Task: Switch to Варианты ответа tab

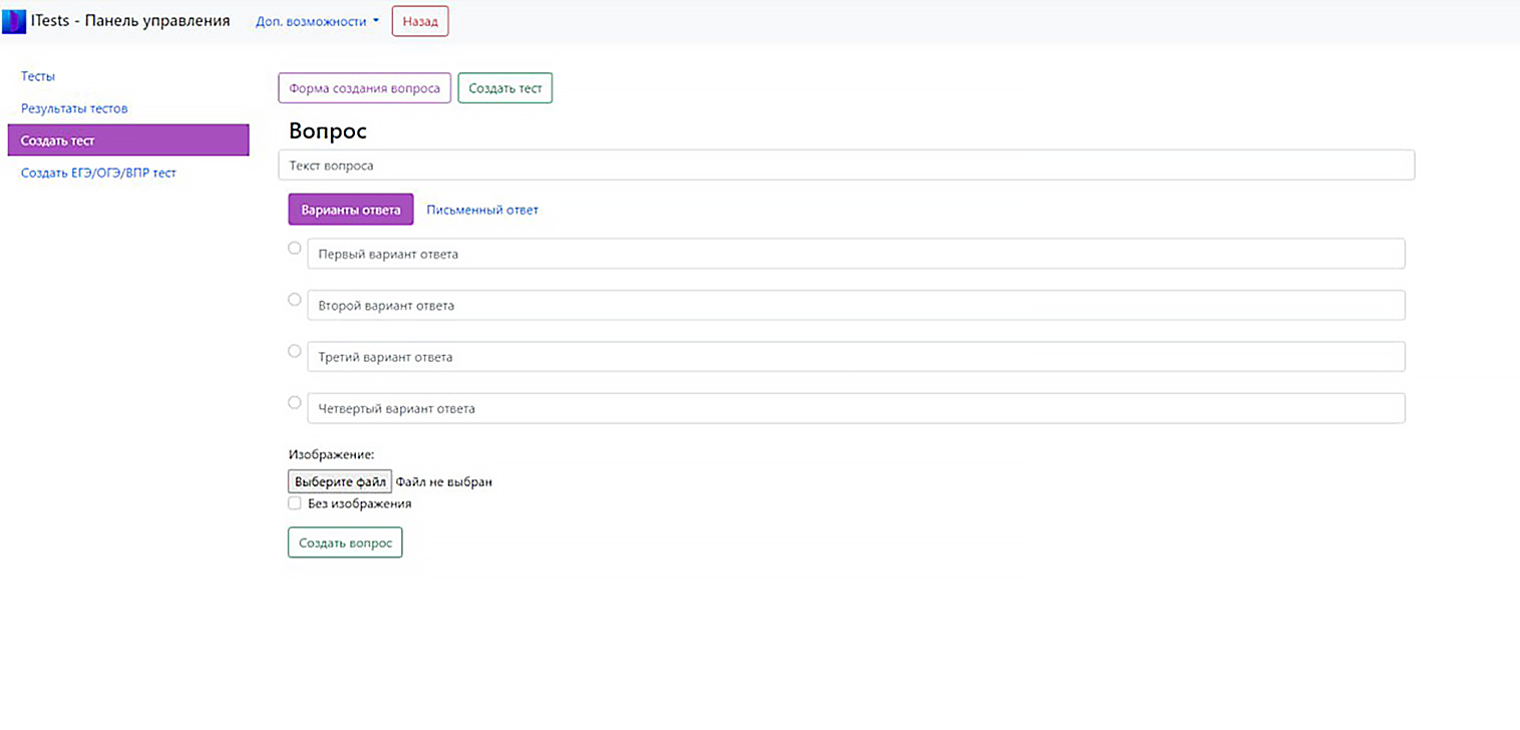Action: (351, 210)
